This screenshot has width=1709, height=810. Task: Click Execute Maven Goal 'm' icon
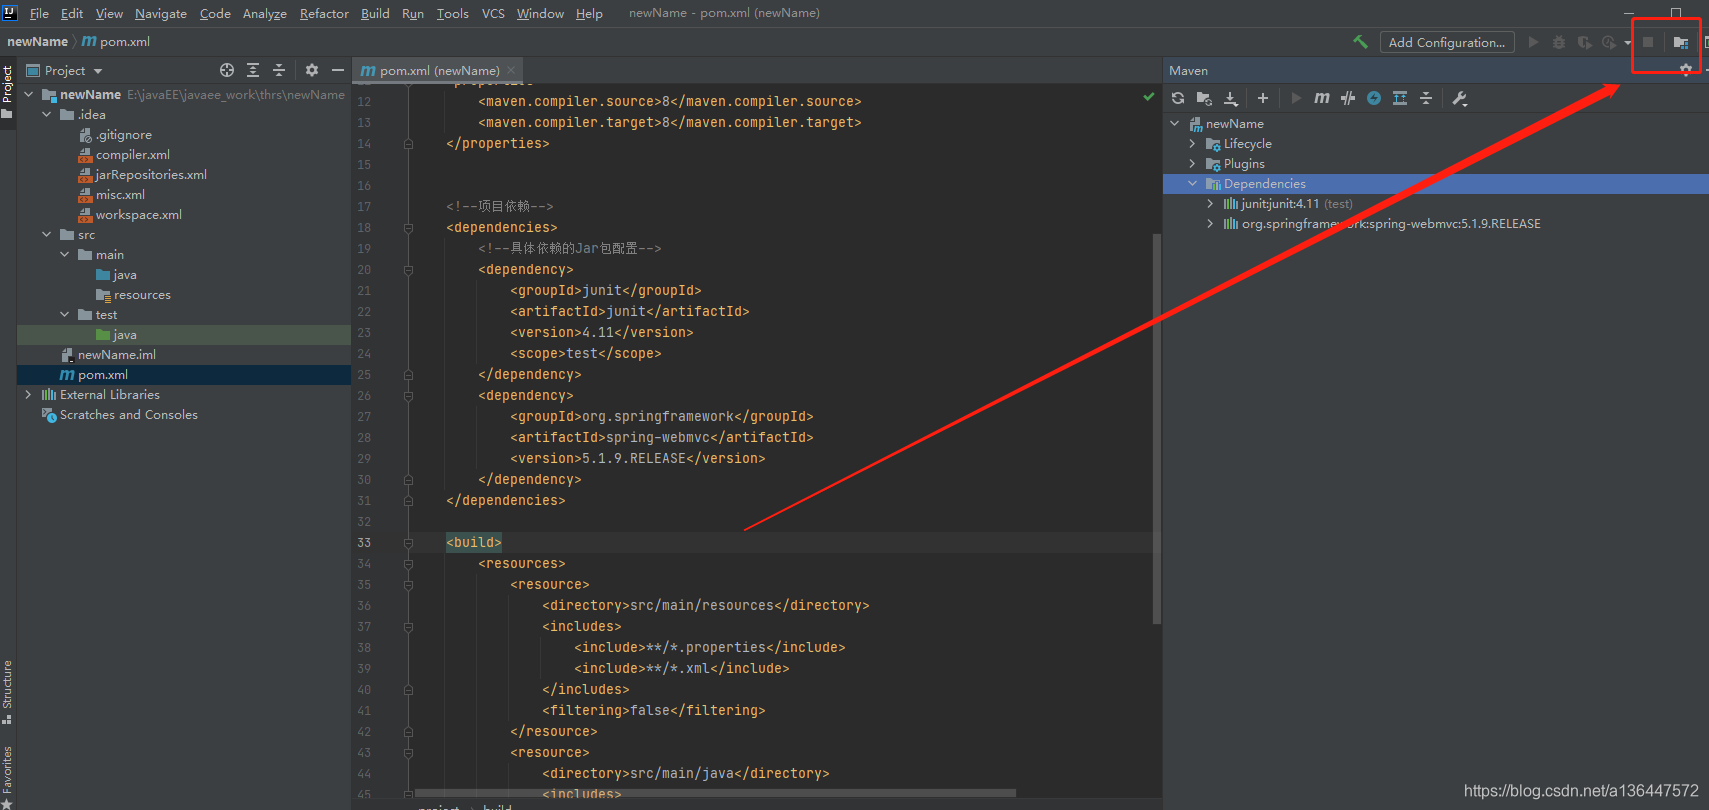tap(1322, 98)
